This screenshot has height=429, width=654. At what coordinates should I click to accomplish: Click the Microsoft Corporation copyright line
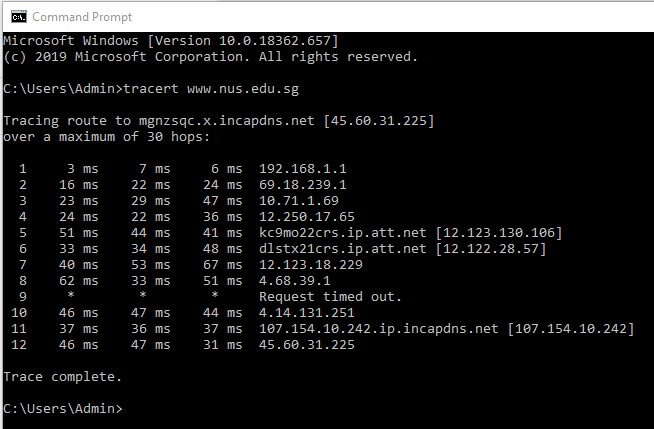(x=211, y=56)
